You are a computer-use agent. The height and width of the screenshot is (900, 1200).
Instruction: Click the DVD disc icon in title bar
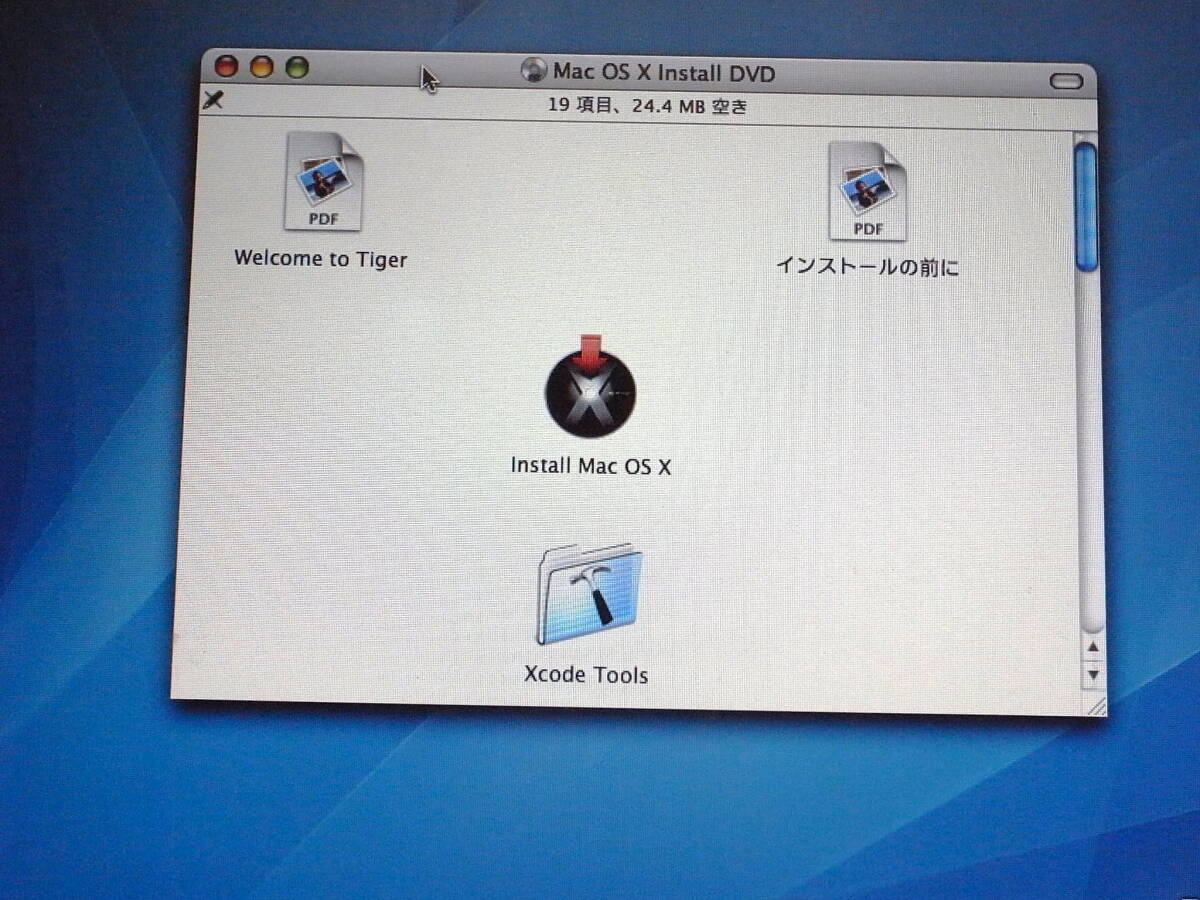(x=535, y=71)
